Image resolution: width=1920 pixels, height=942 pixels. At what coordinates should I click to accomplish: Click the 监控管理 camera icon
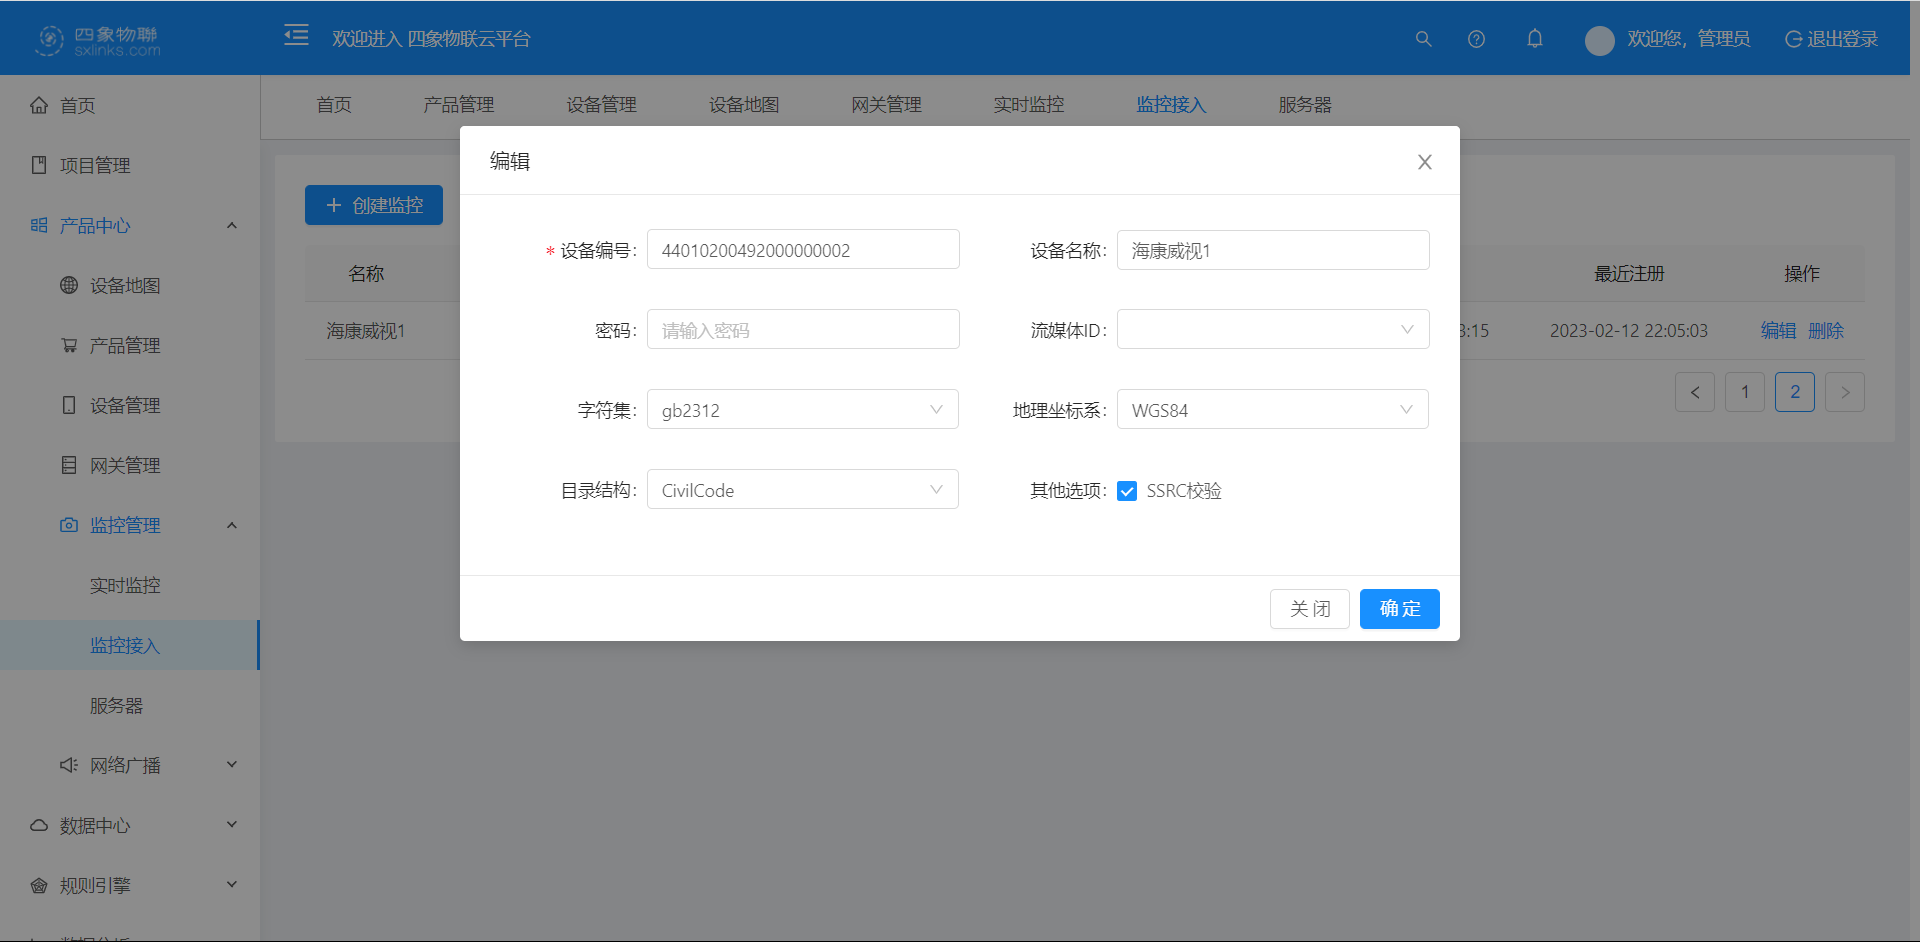pyautogui.click(x=67, y=524)
